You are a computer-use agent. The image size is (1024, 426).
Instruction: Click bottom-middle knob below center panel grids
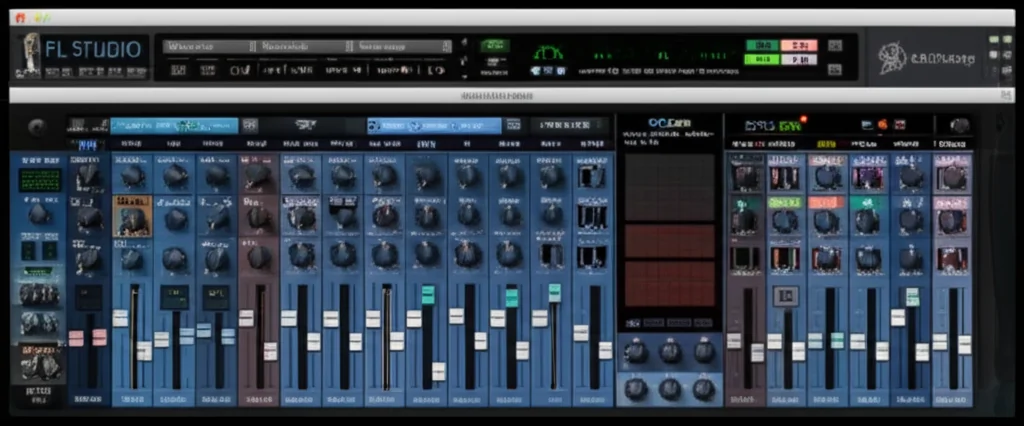click(x=670, y=389)
